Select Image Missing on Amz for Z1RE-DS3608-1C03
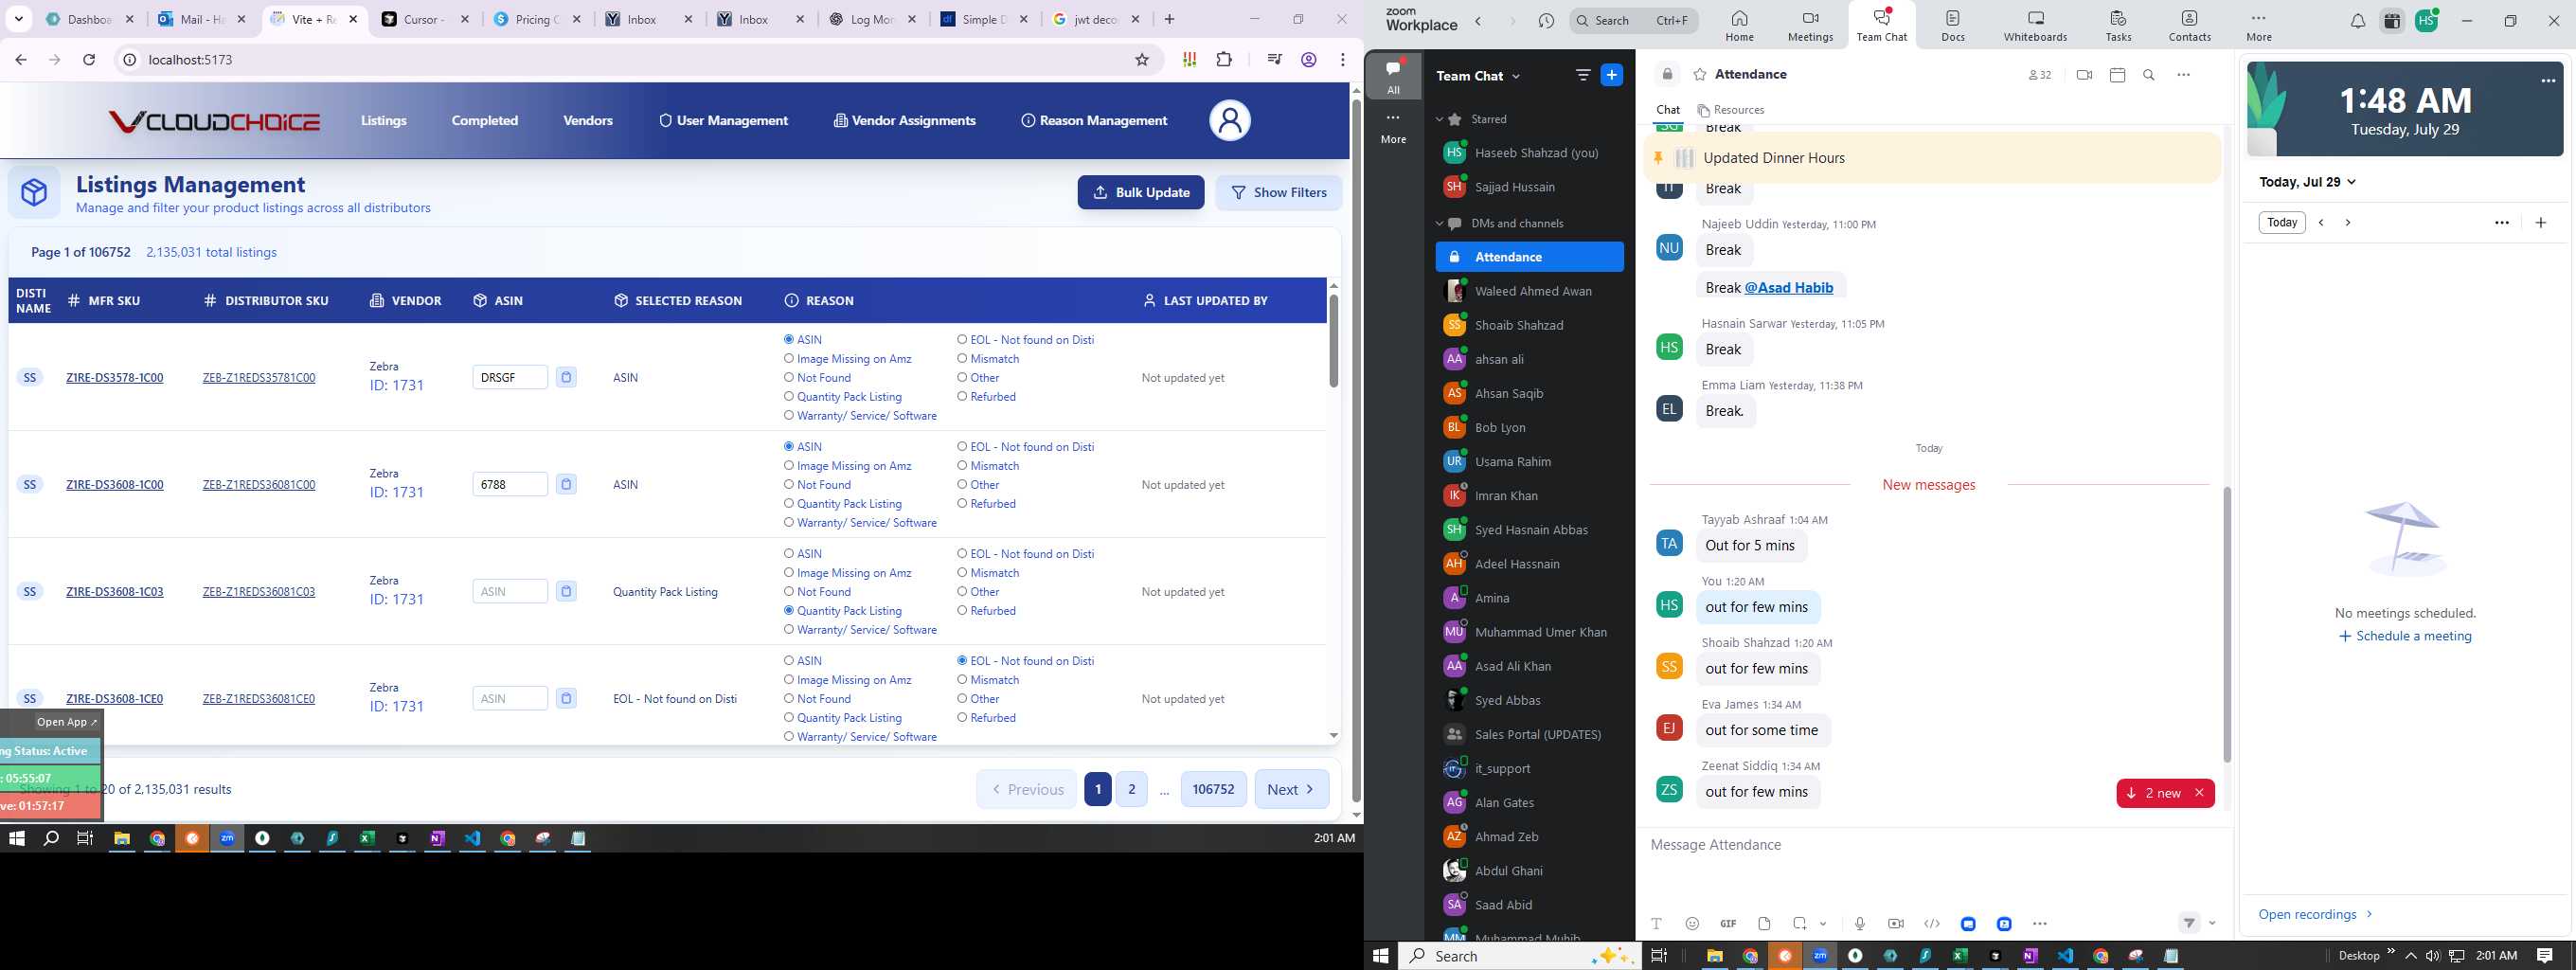Viewport: 2576px width, 970px height. 789,573
